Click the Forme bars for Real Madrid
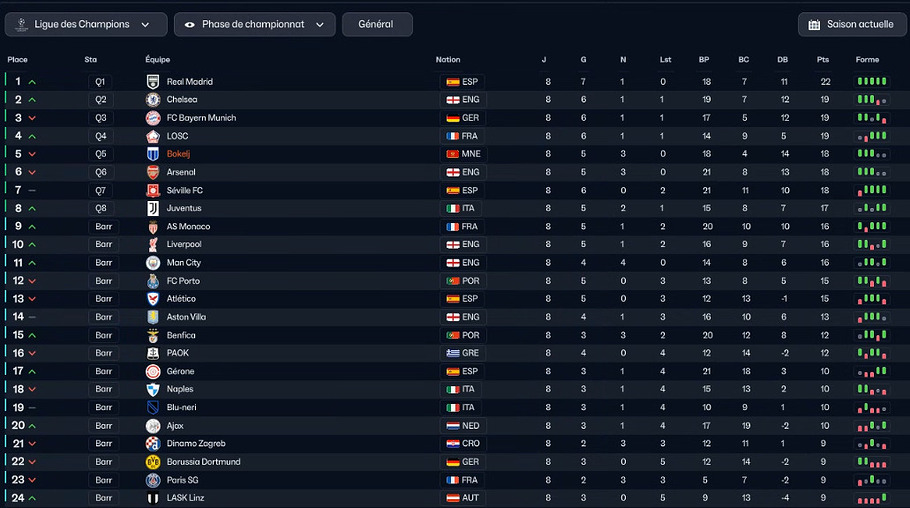Image resolution: width=910 pixels, height=508 pixels. 872,81
